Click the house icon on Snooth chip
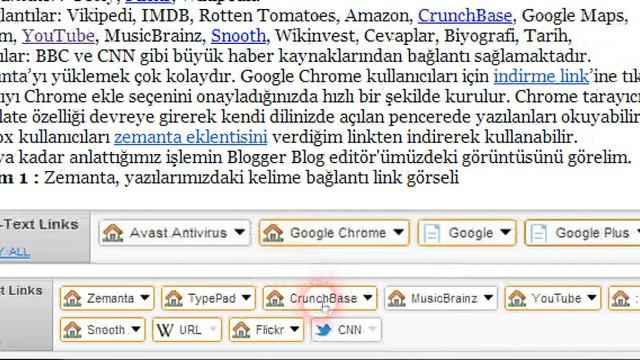The width and height of the screenshot is (640, 360). click(x=73, y=330)
